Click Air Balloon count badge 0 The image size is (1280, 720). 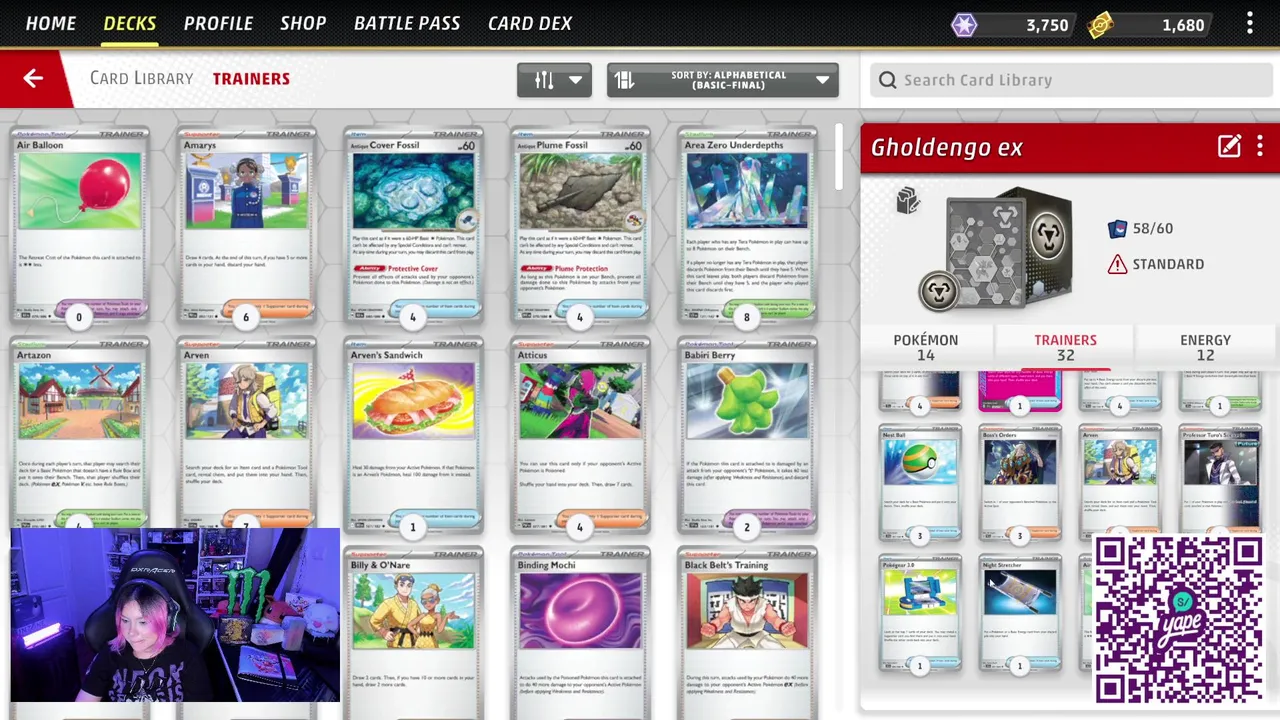click(x=79, y=317)
